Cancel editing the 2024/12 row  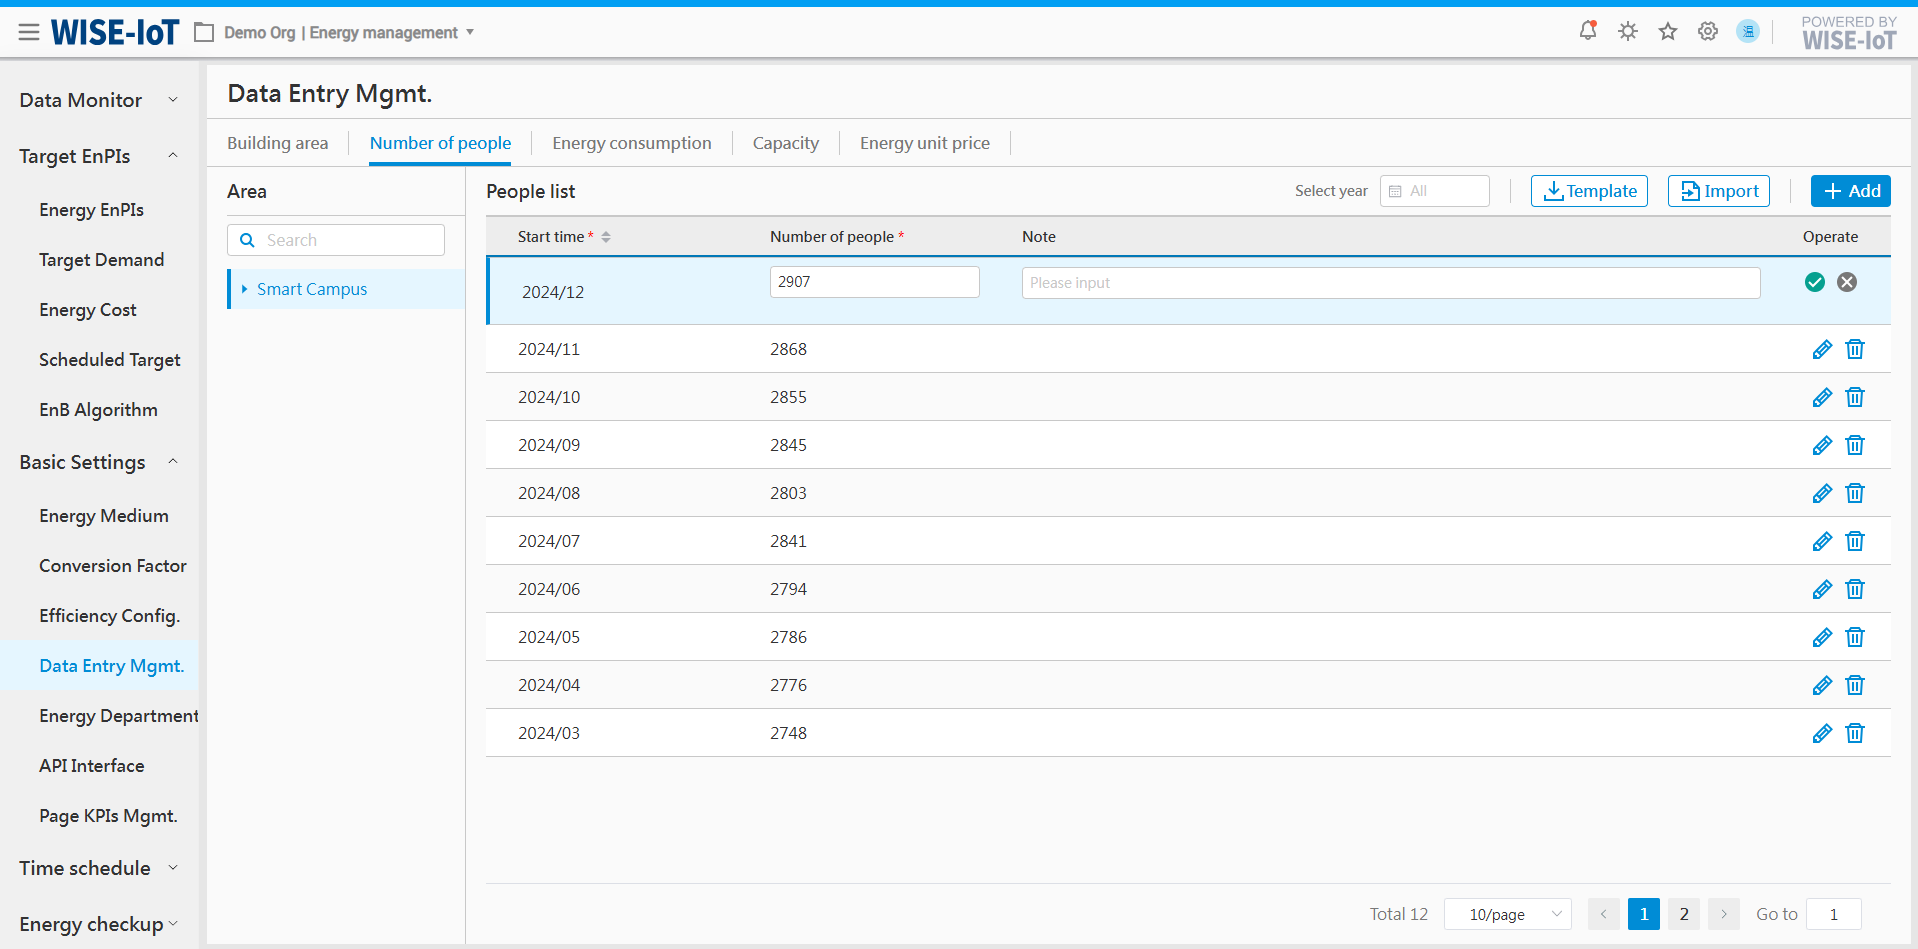click(1847, 282)
